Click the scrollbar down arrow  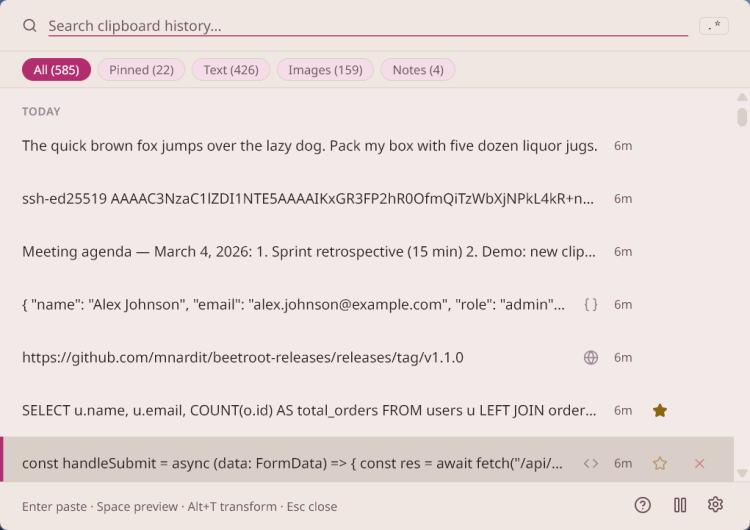tap(742, 473)
